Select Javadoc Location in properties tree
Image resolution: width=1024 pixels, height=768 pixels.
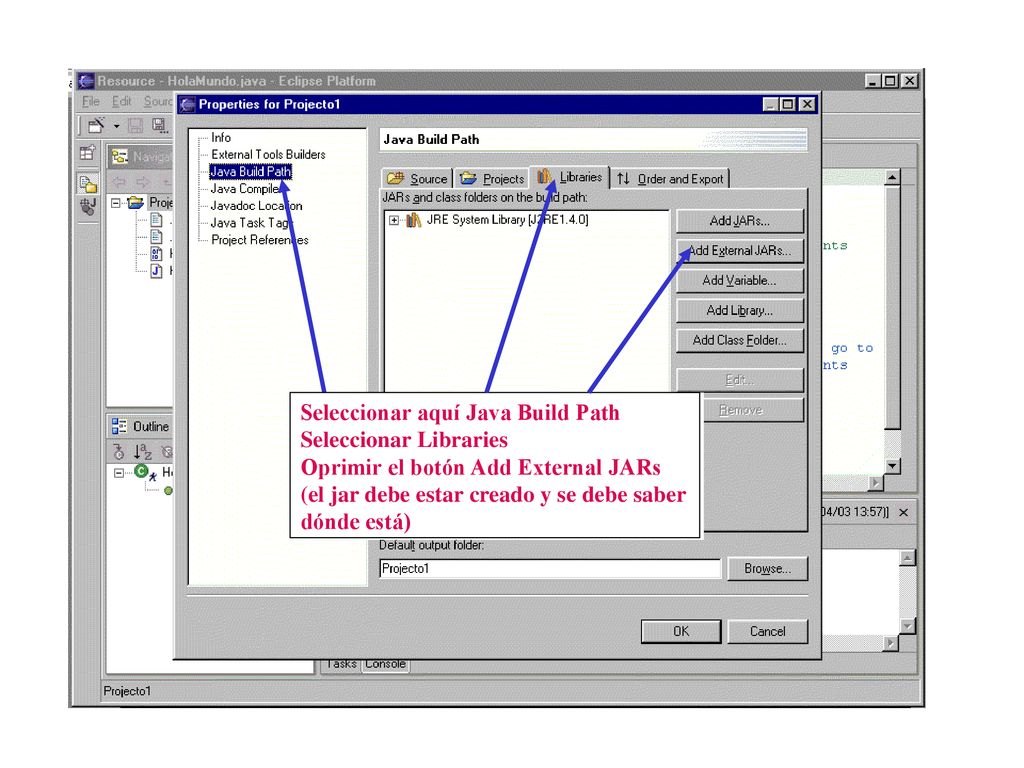(256, 206)
